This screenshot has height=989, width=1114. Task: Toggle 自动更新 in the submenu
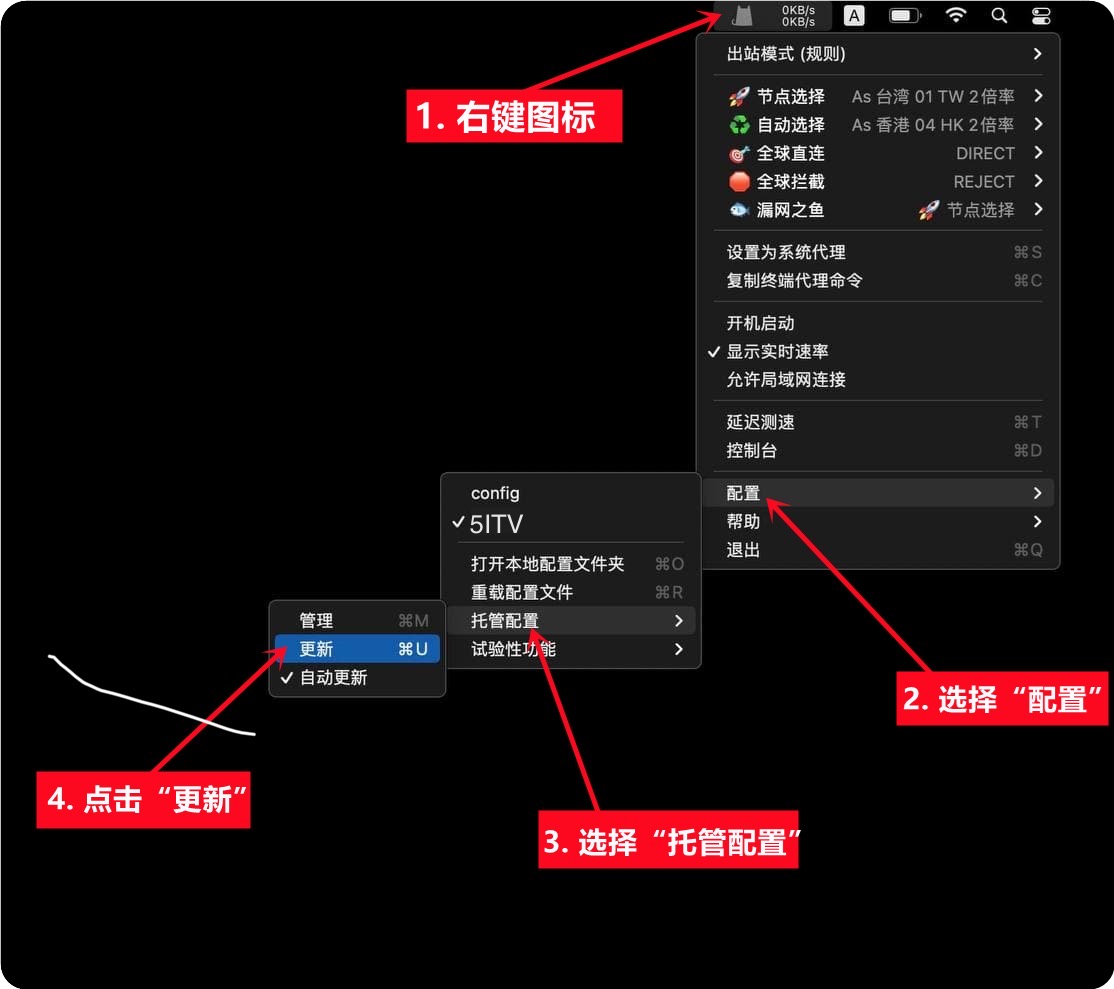tap(333, 678)
